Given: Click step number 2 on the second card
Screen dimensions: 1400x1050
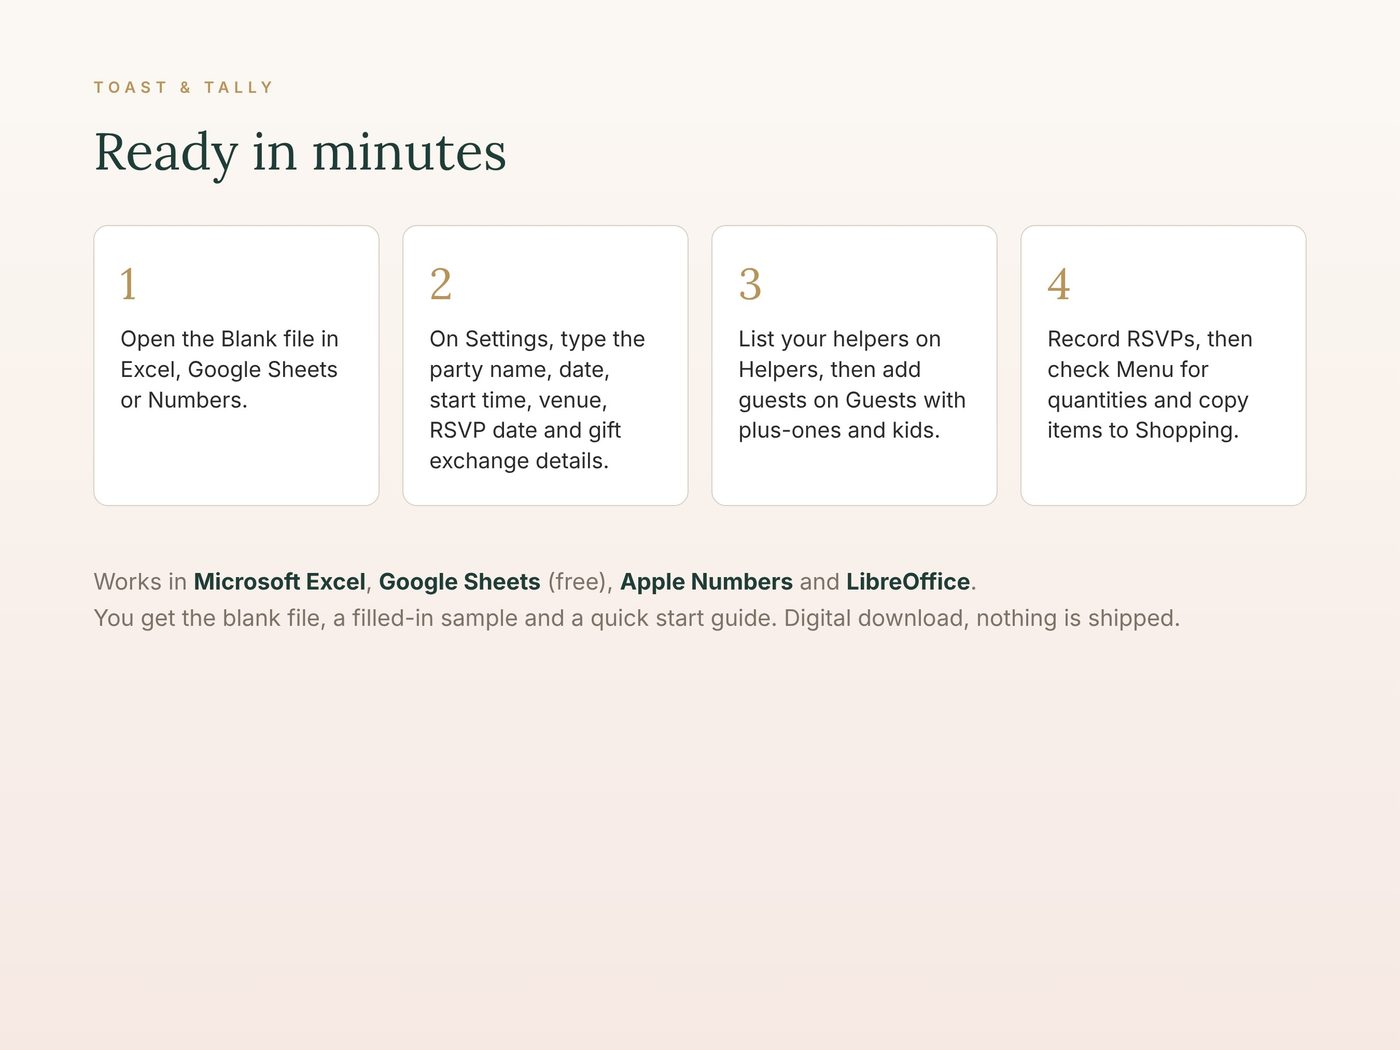Looking at the screenshot, I should click(441, 284).
